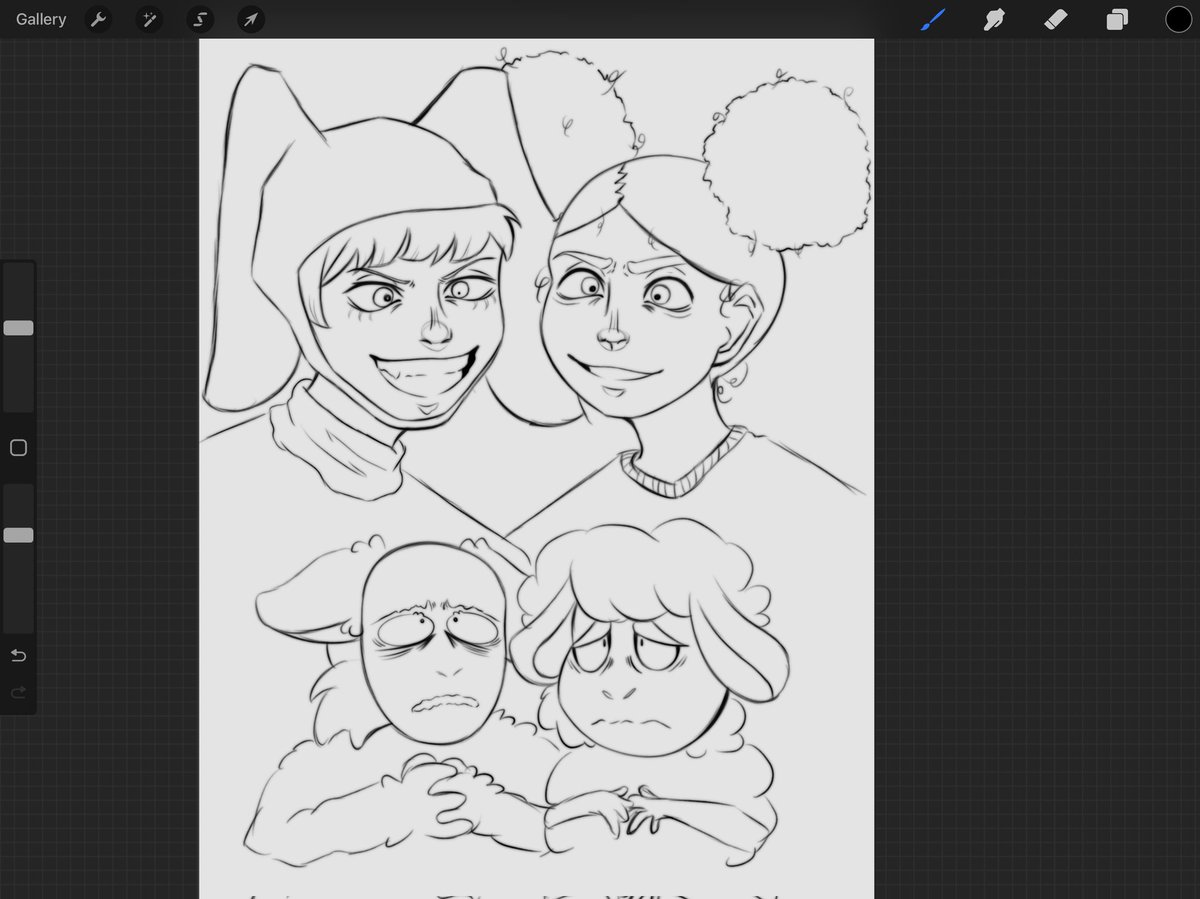
Task: Redo the last undone stroke
Action: point(18,692)
